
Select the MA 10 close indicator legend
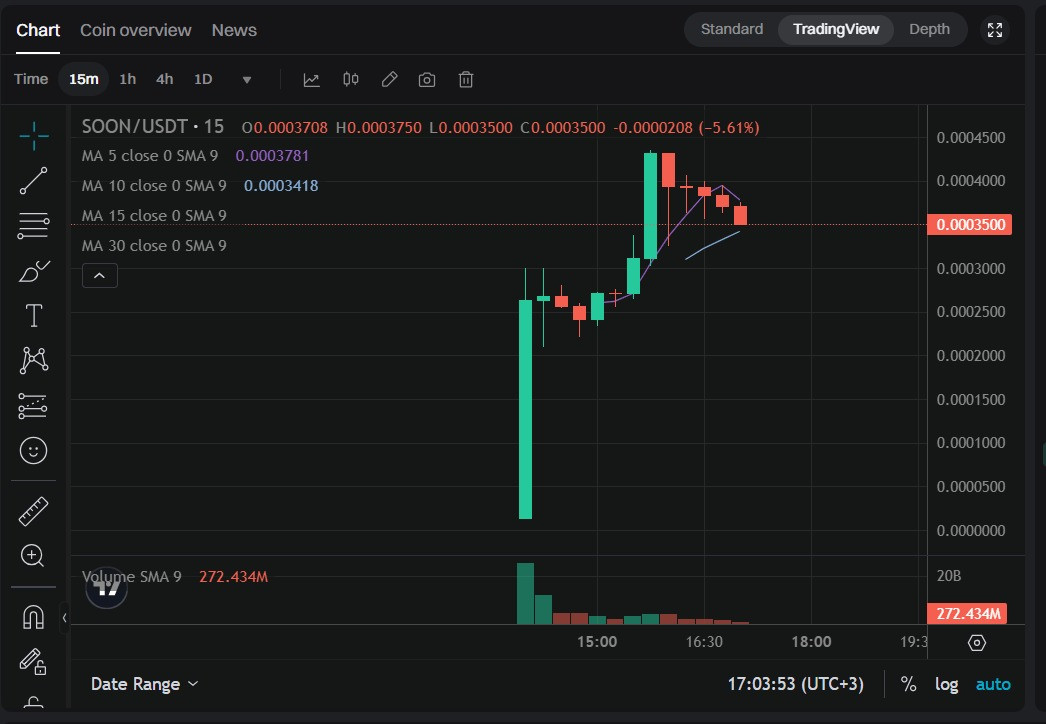[153, 186]
